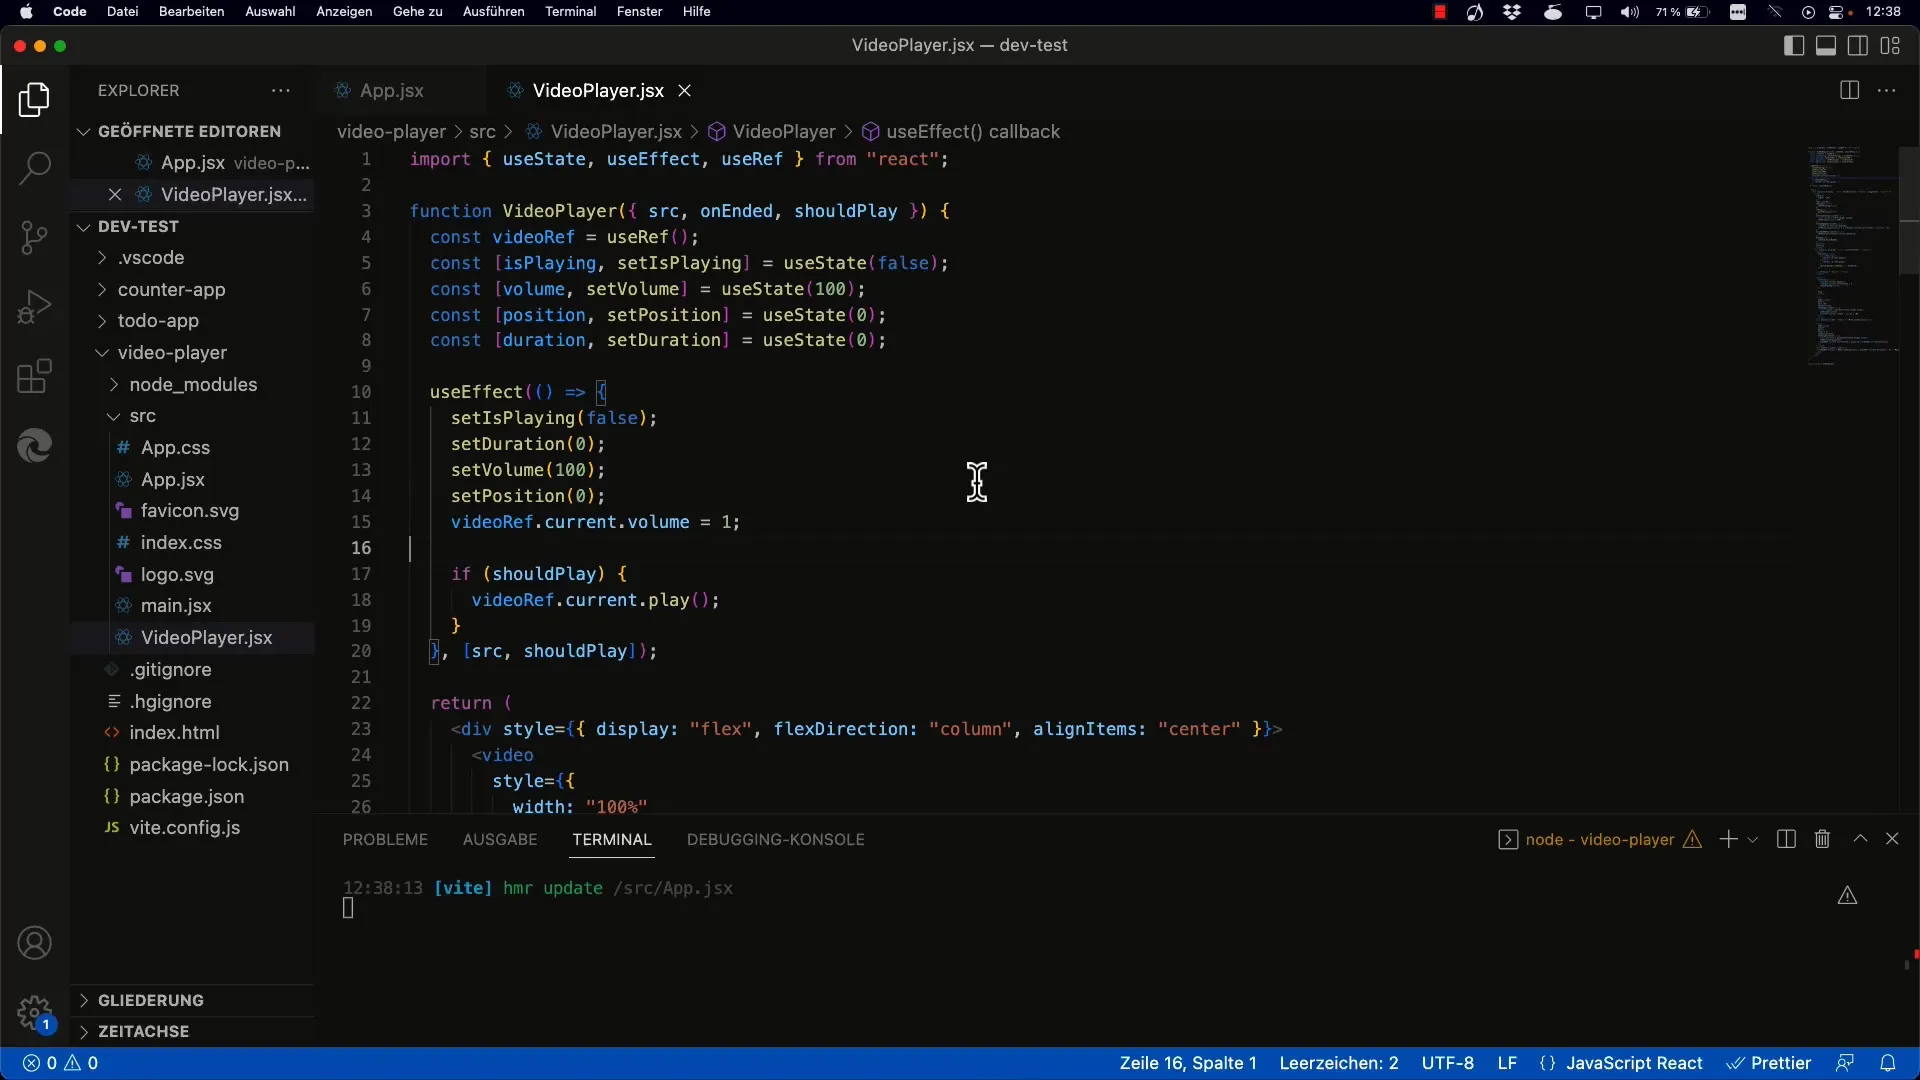Open editor more actions ellipsis
This screenshot has height=1080, width=1920.
[1887, 90]
